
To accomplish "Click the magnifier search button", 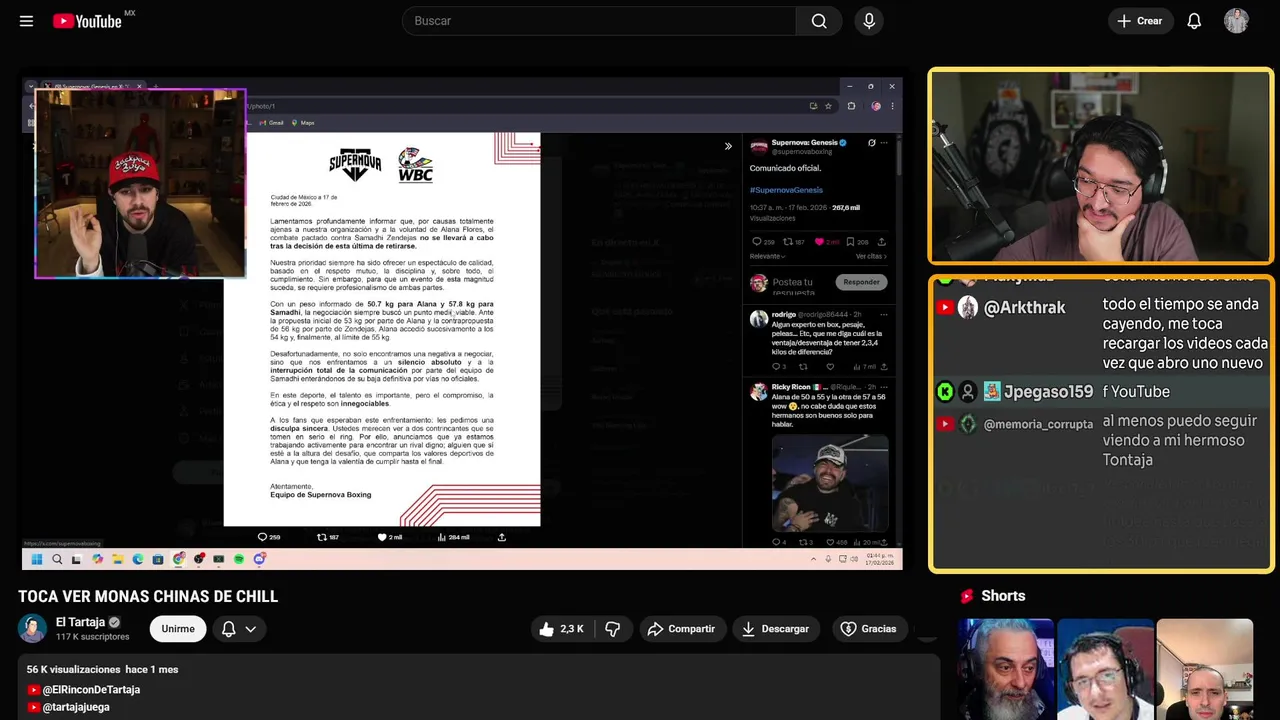I will [x=819, y=21].
